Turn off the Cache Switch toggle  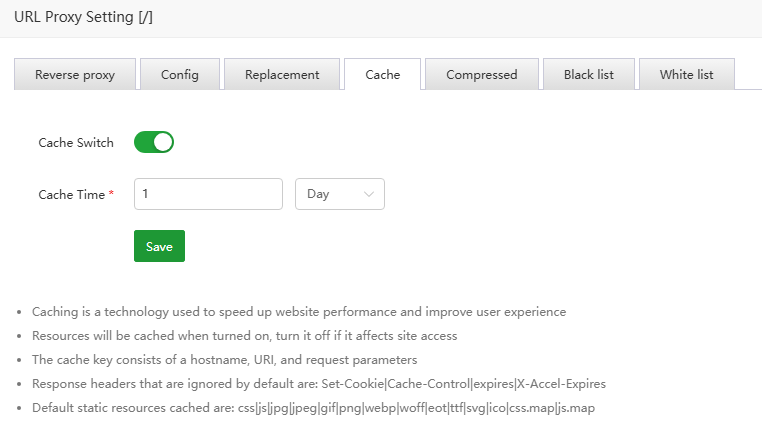(154, 142)
